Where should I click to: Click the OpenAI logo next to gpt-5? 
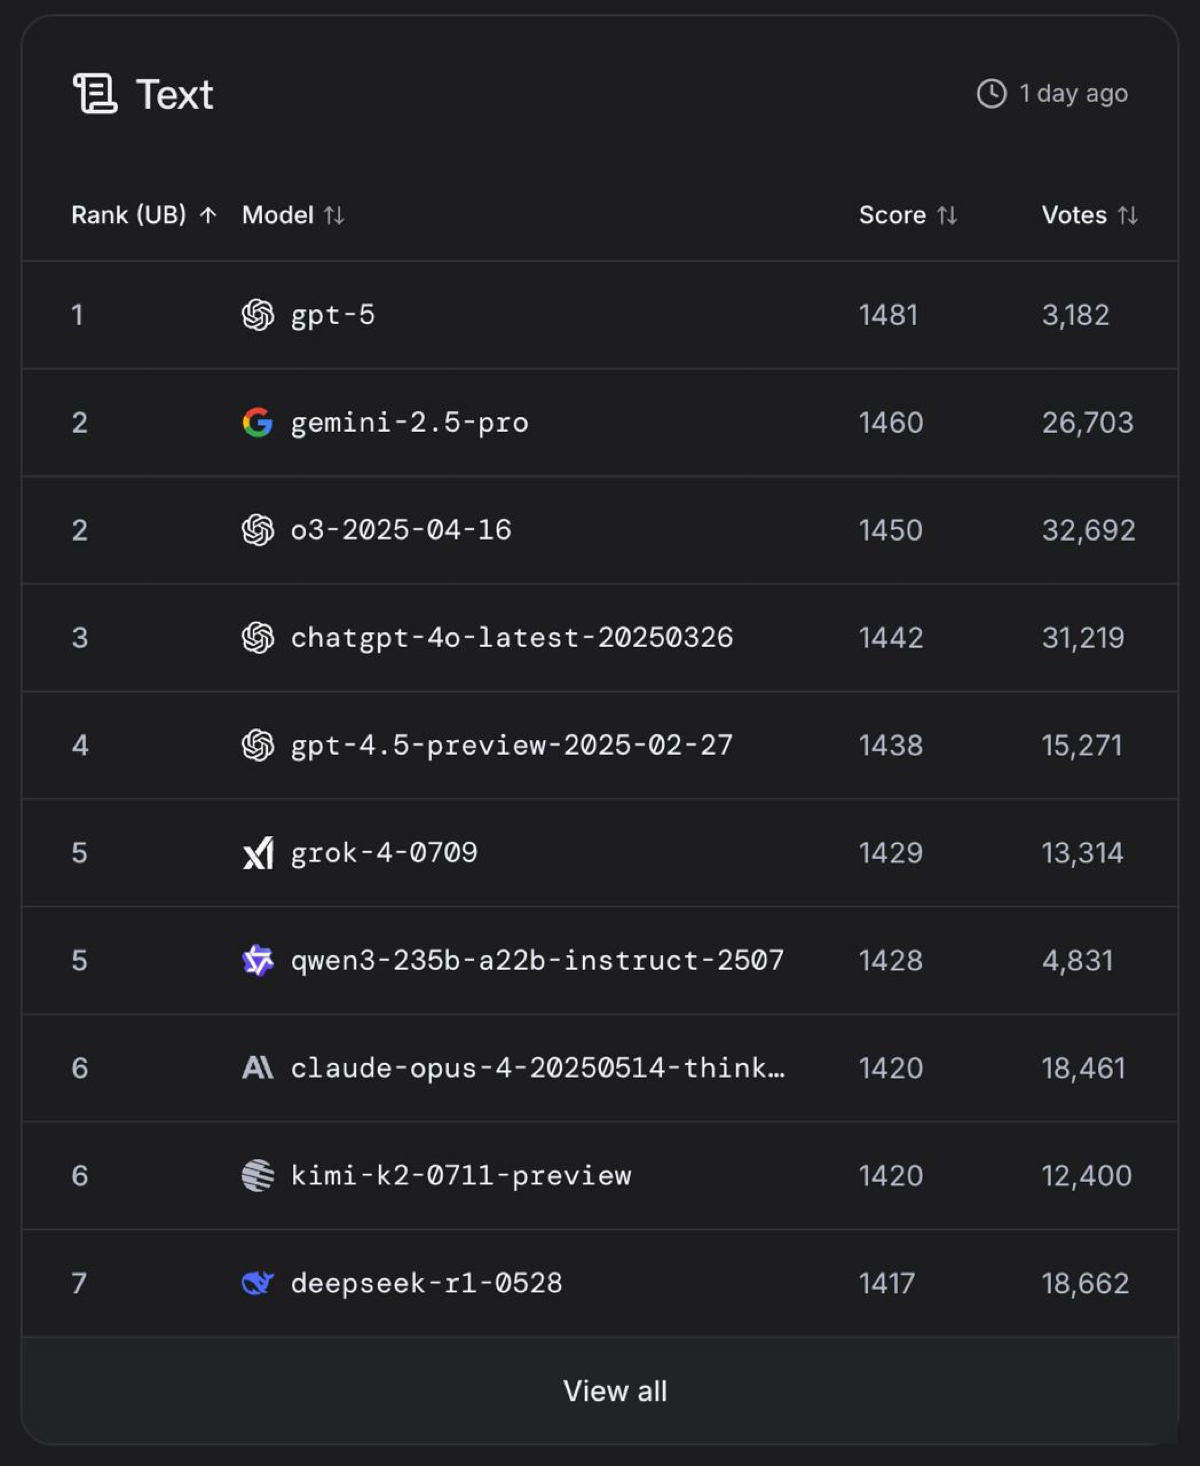pos(258,315)
